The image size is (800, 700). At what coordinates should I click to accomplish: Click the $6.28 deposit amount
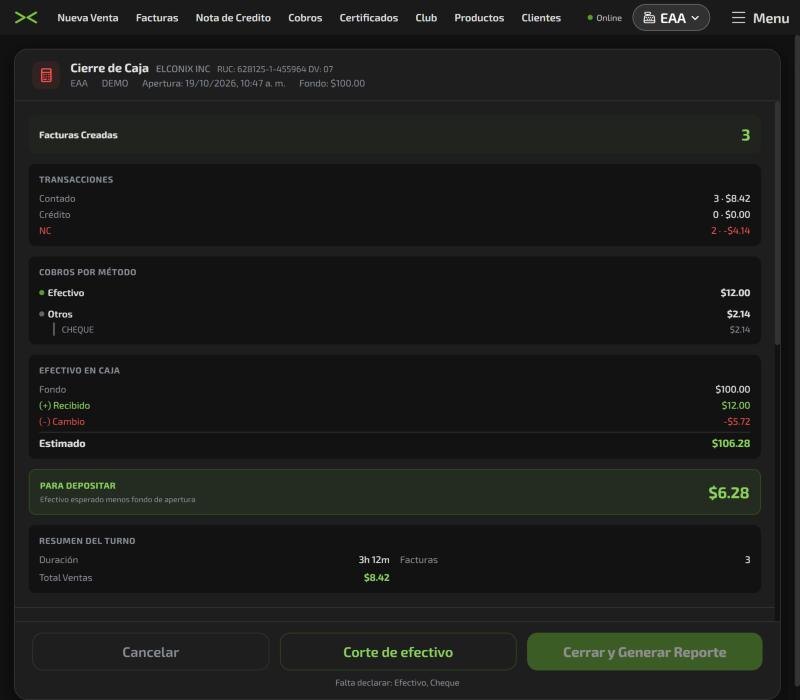(729, 492)
